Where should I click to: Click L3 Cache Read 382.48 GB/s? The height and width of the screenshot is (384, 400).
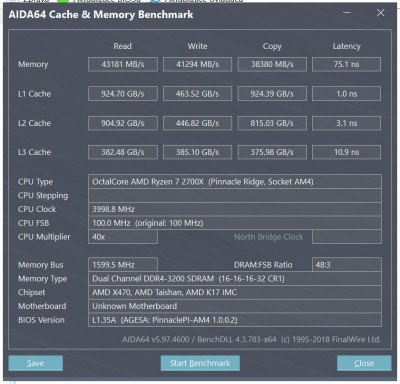pos(123,152)
